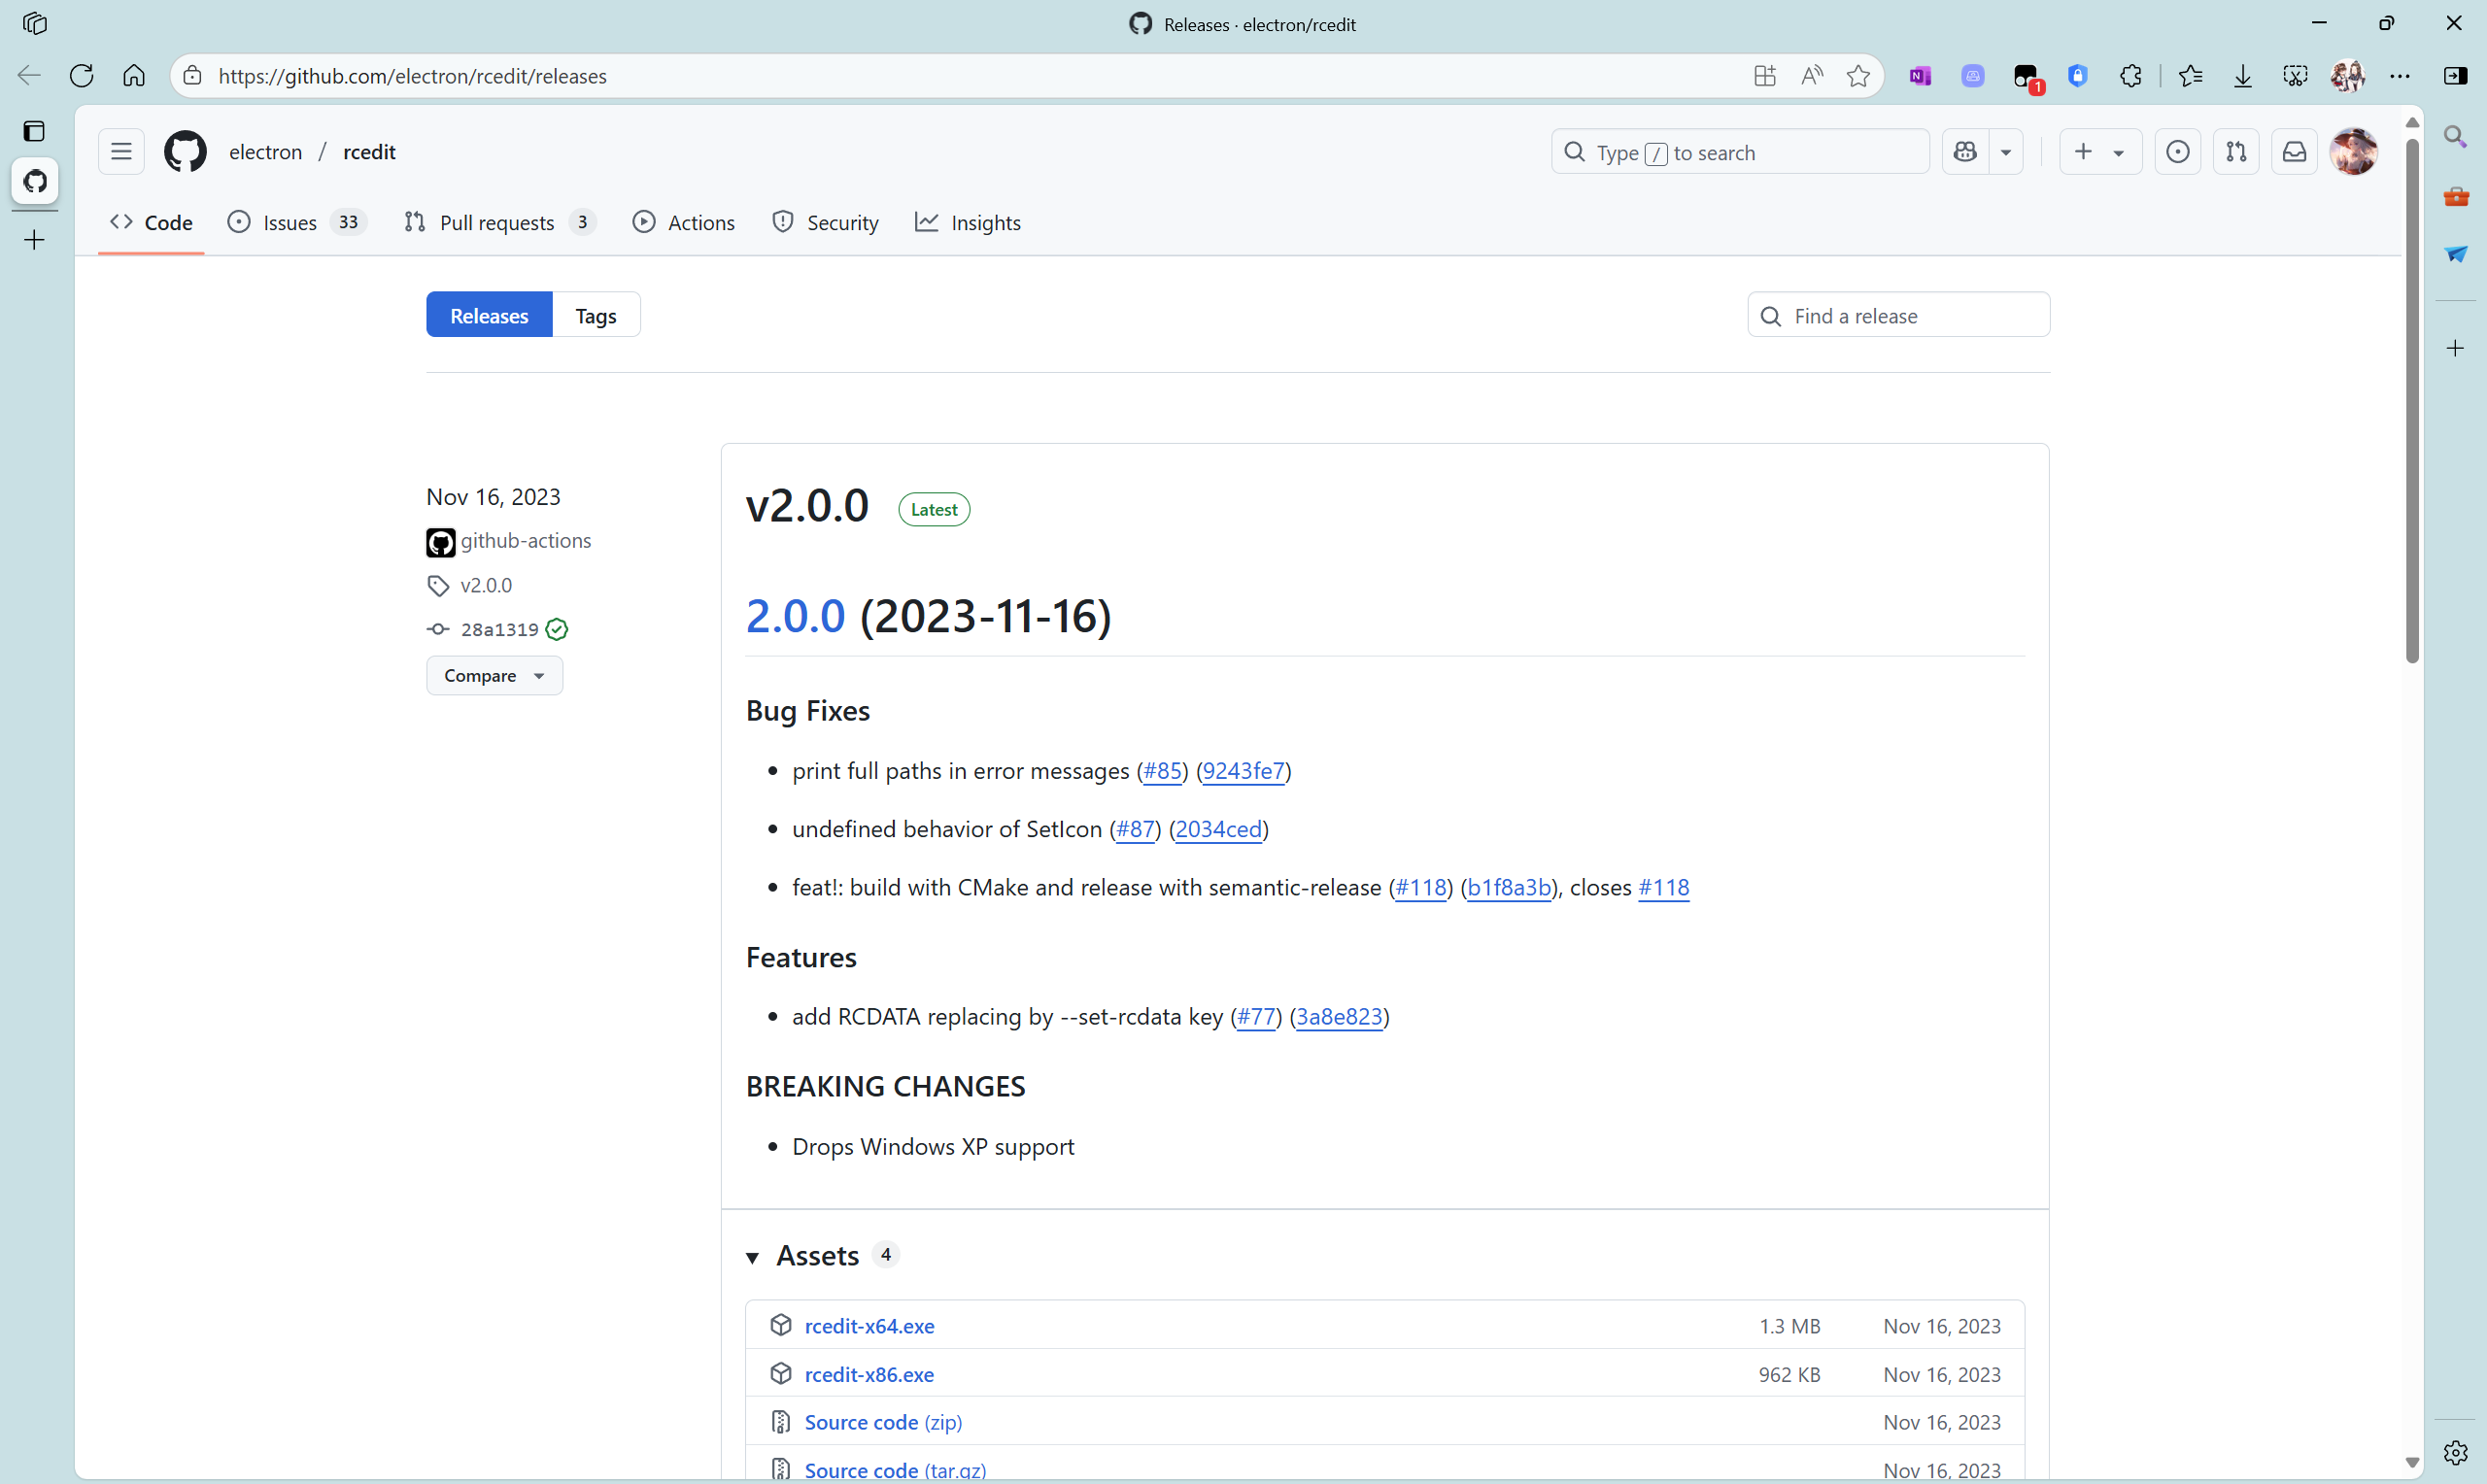Open the Copilot dropdown arrow
2487x1484 pixels.
pos(2006,152)
